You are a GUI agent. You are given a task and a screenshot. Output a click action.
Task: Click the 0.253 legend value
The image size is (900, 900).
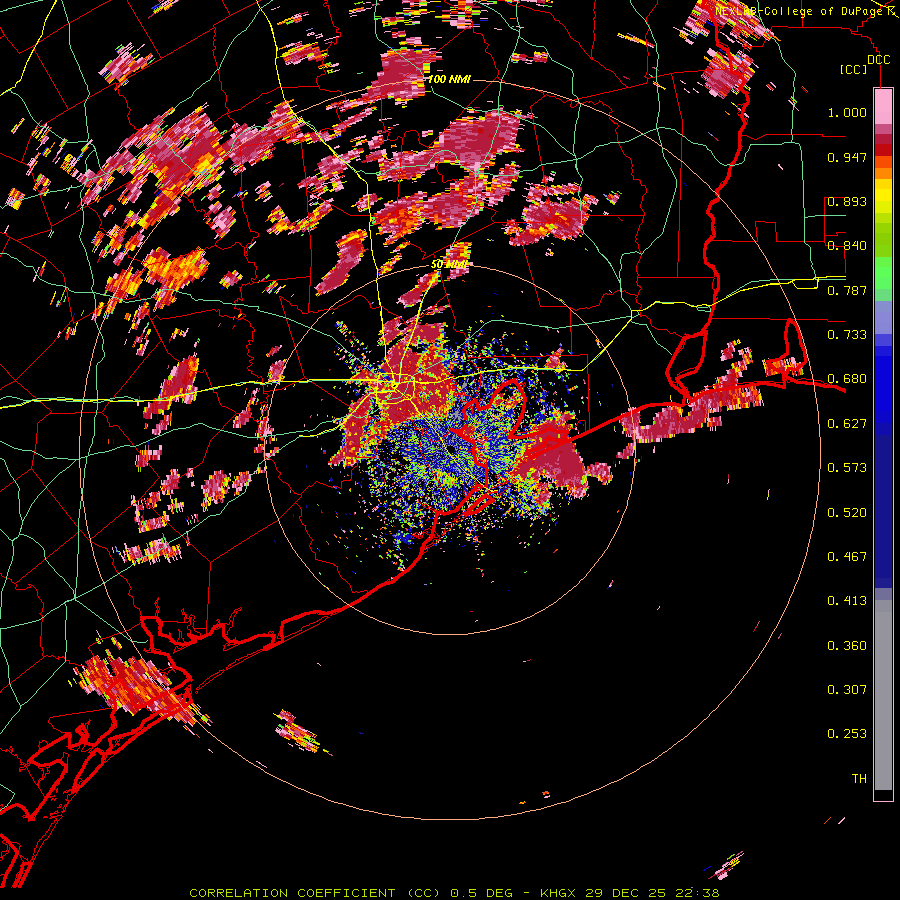[x=847, y=734]
